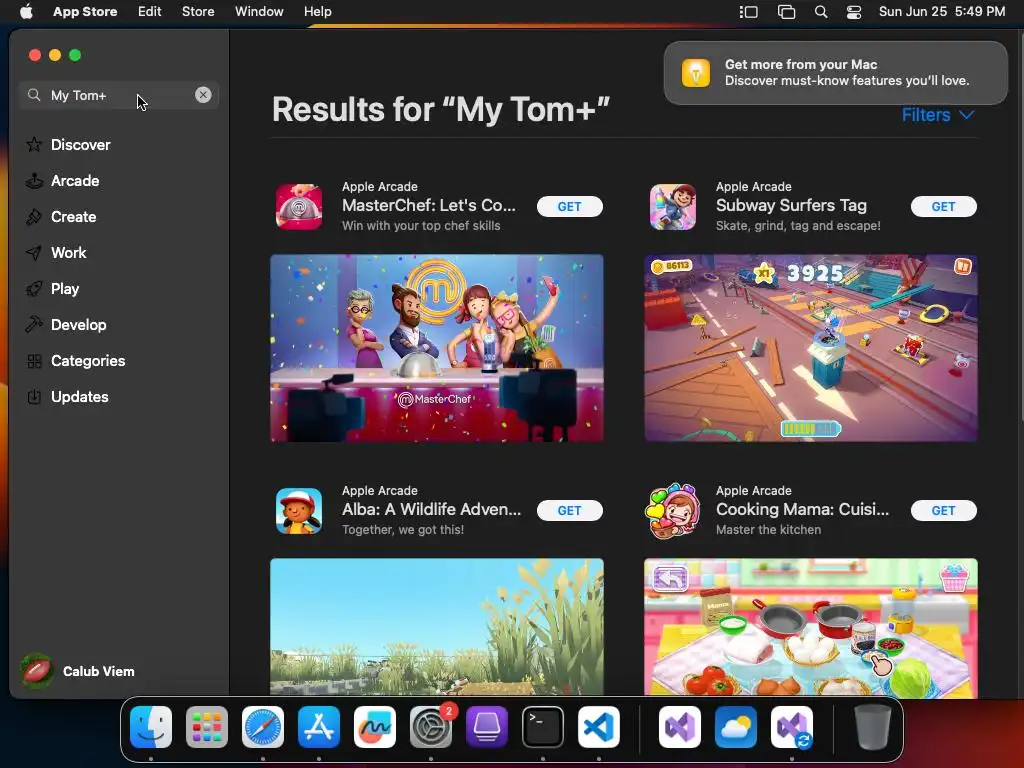Image resolution: width=1024 pixels, height=768 pixels.
Task: Open the Updates download icon
Action: tap(34, 396)
